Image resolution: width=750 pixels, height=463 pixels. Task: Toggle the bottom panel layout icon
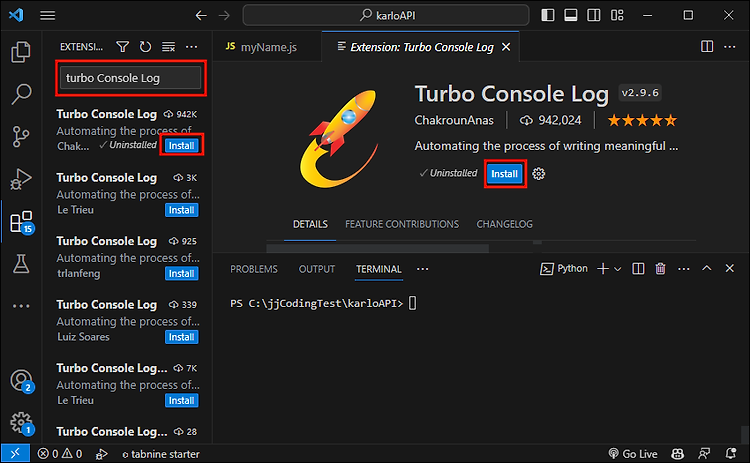571,15
